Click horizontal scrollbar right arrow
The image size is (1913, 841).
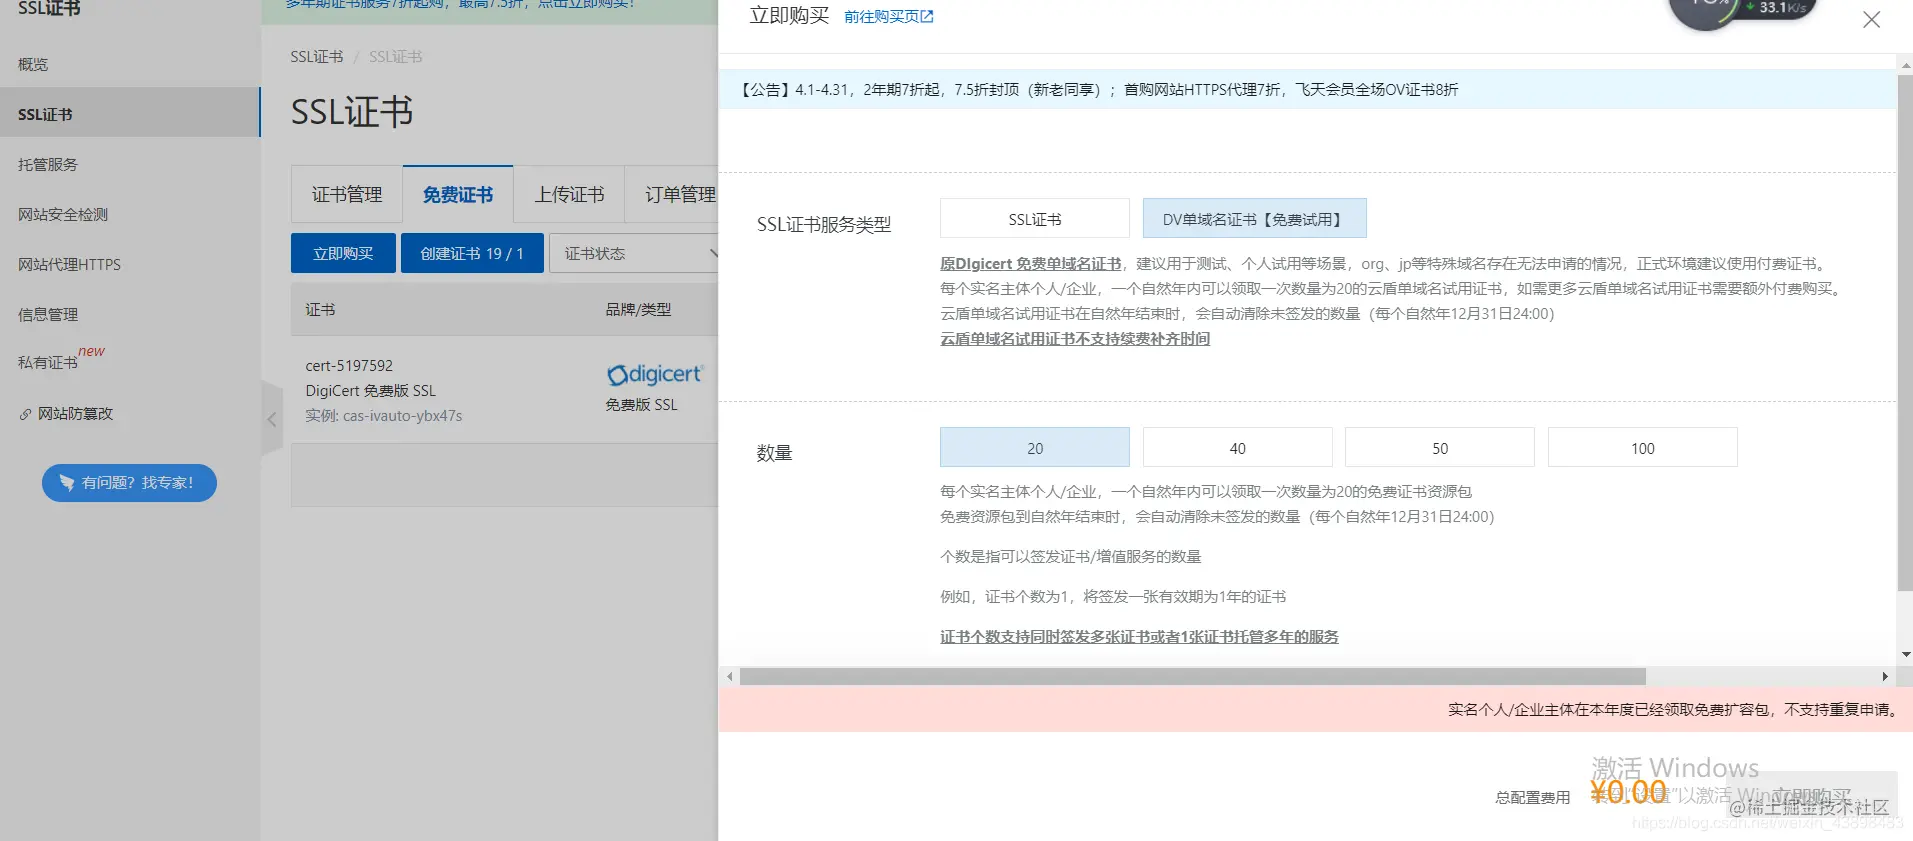[1885, 677]
